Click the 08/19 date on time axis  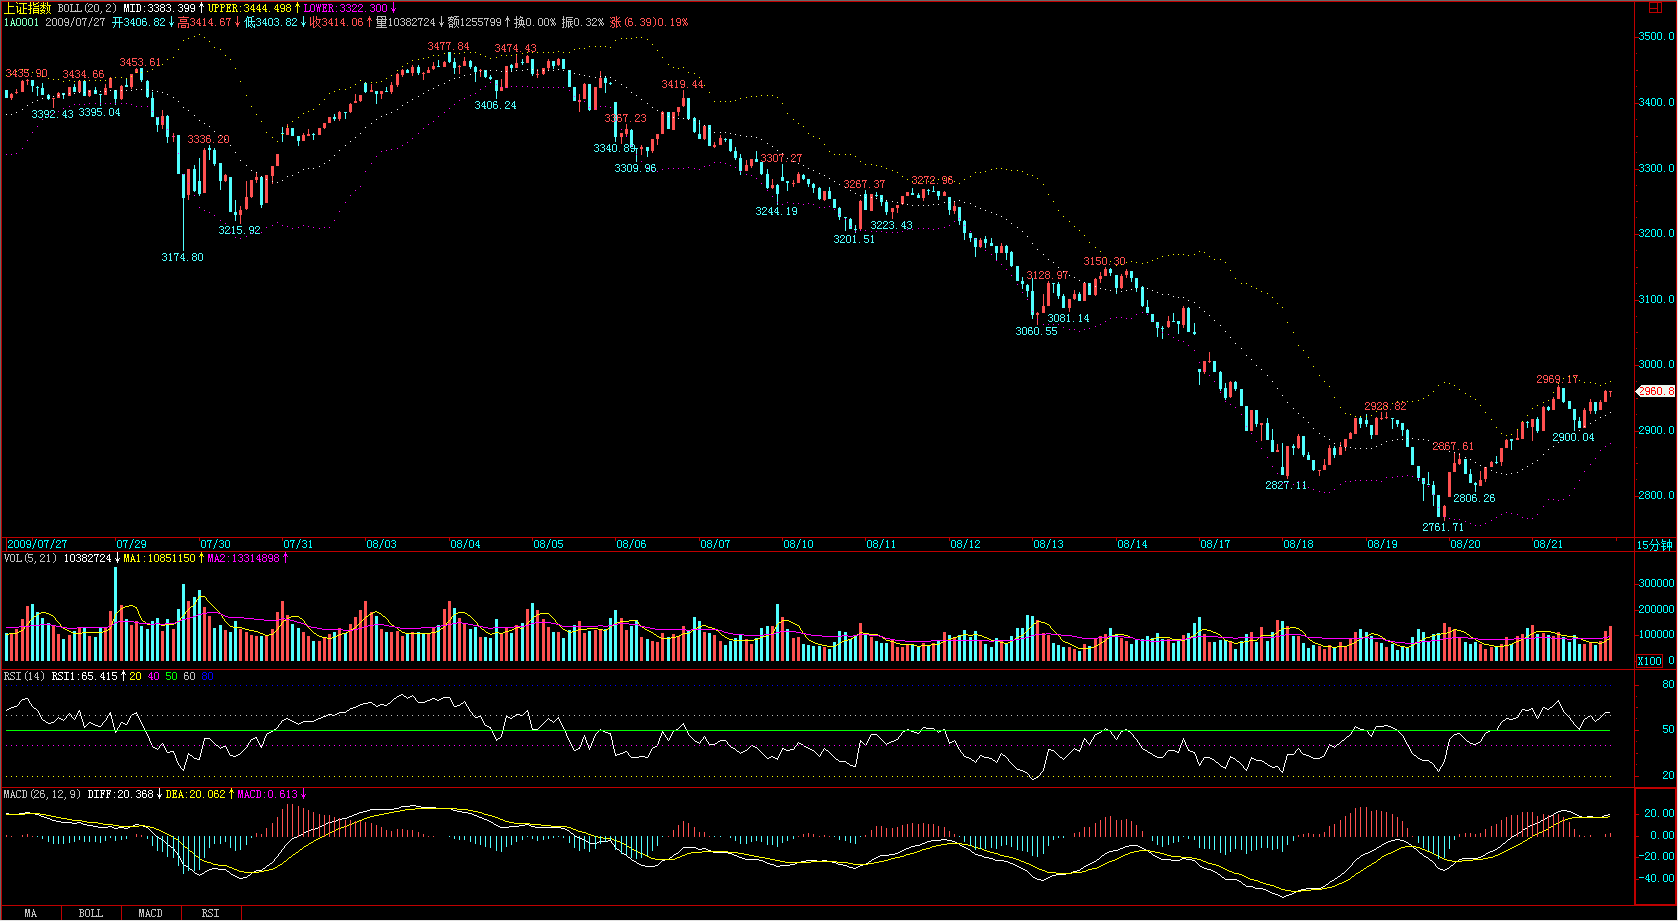1382,545
